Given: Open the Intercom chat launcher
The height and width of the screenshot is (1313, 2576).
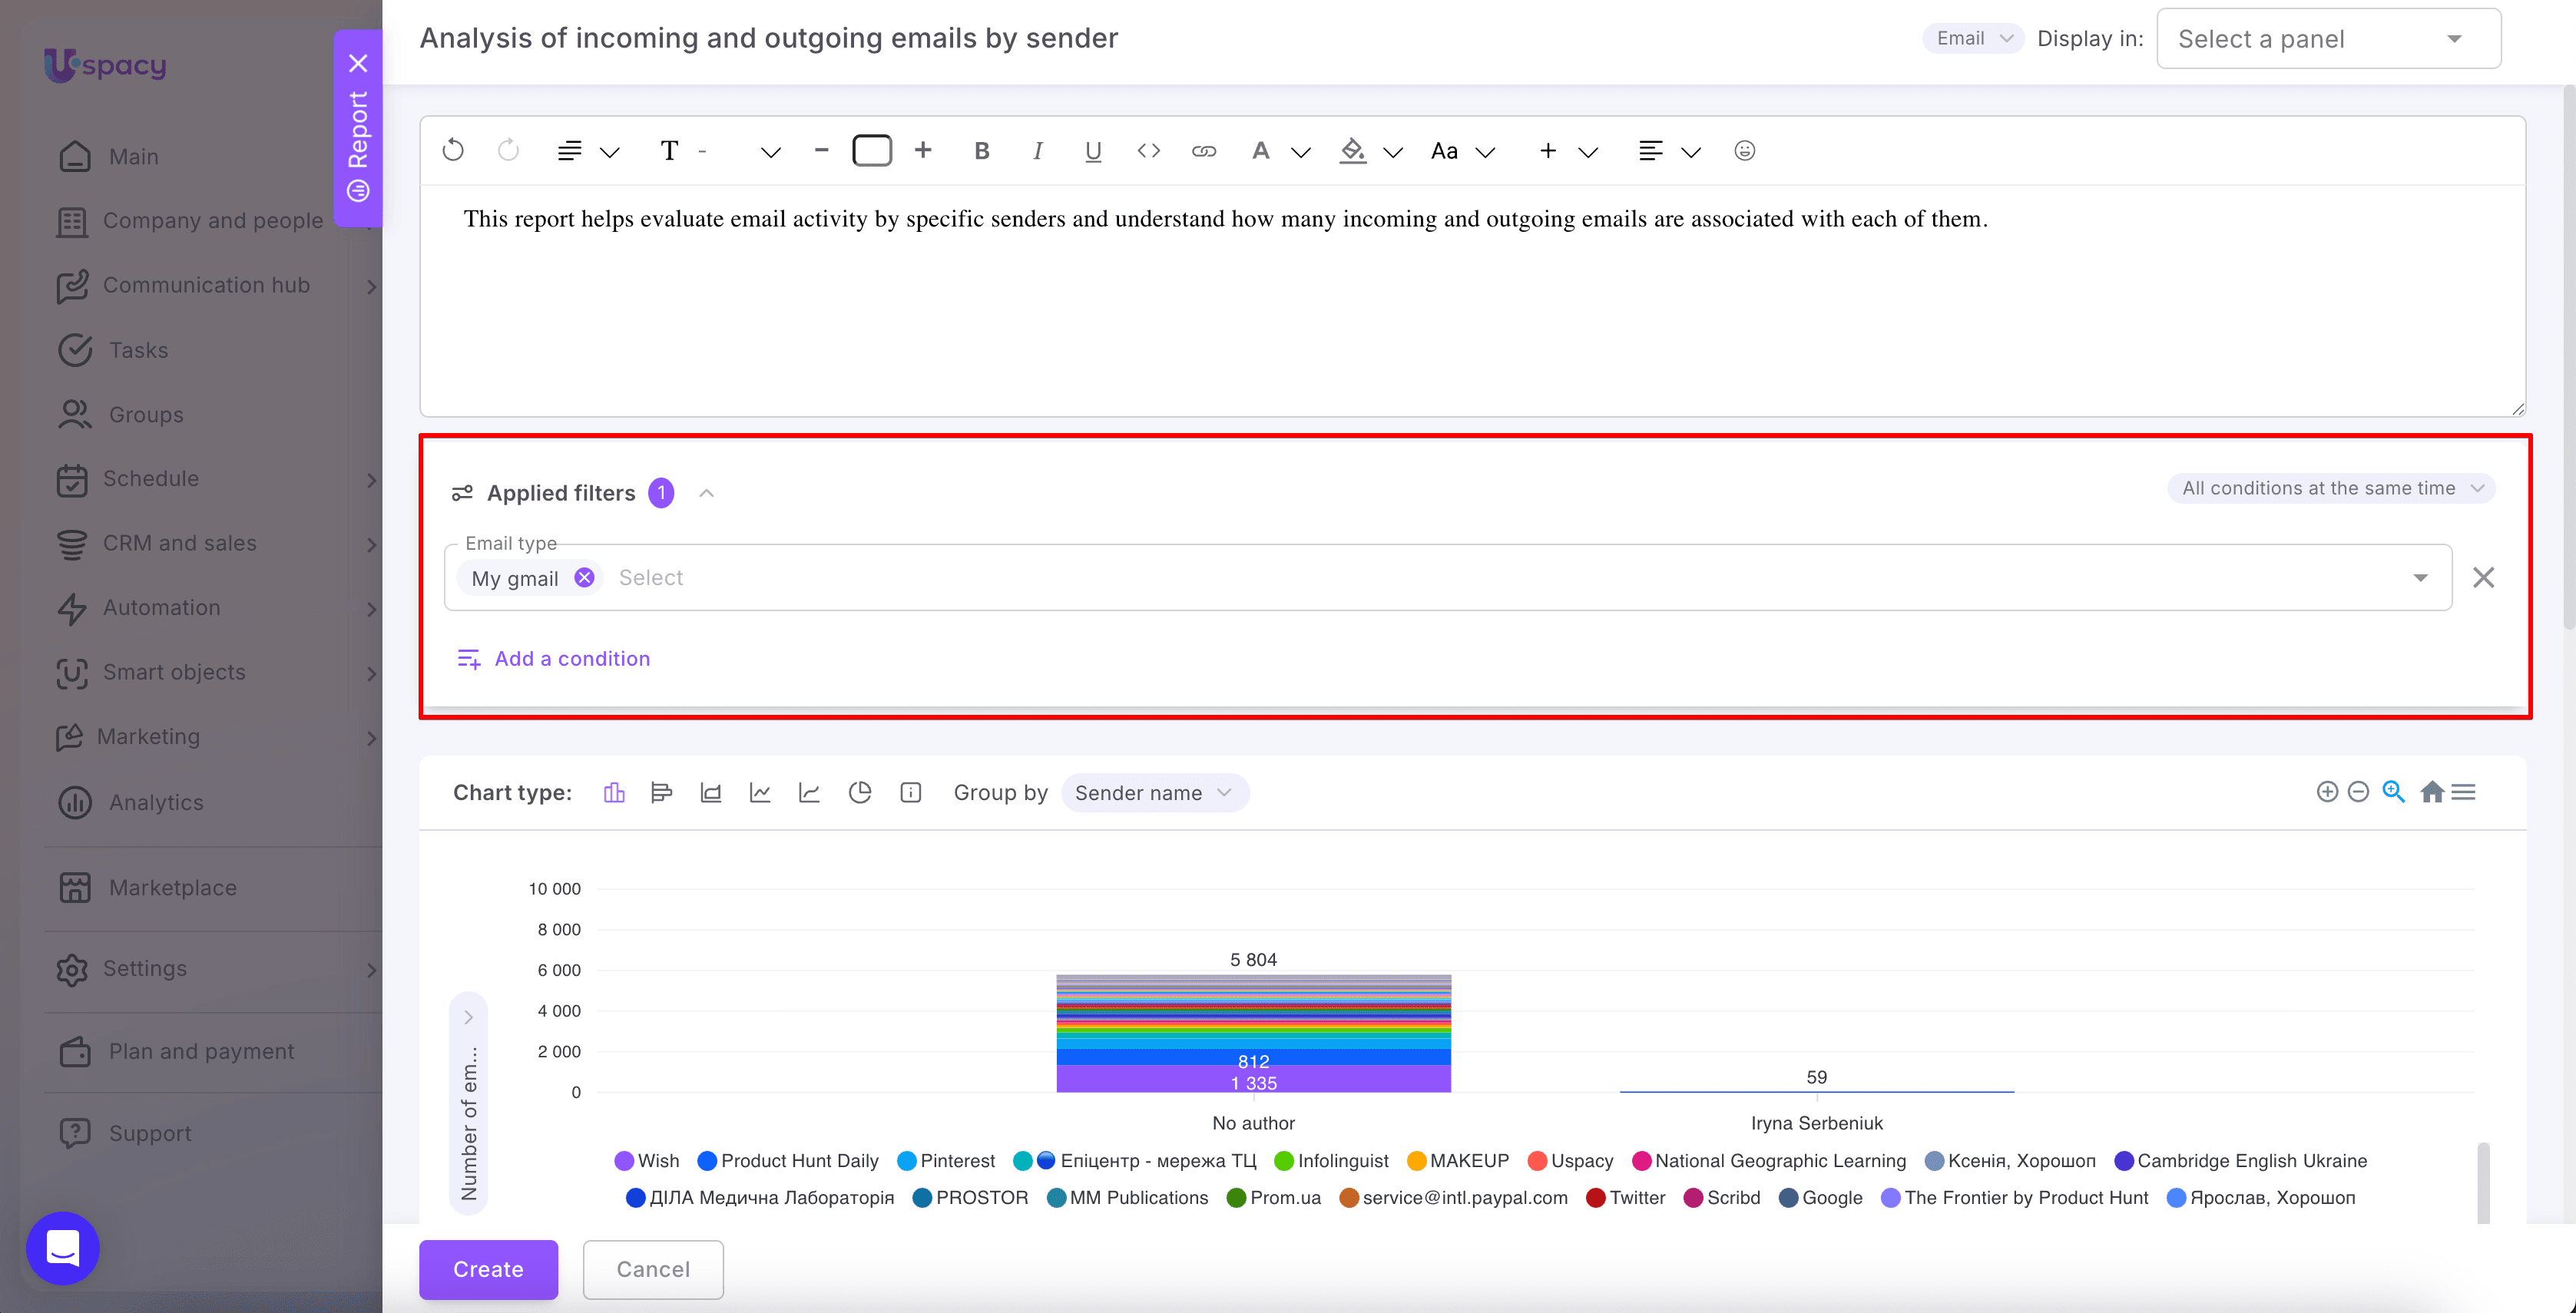Looking at the screenshot, I should tap(63, 1248).
